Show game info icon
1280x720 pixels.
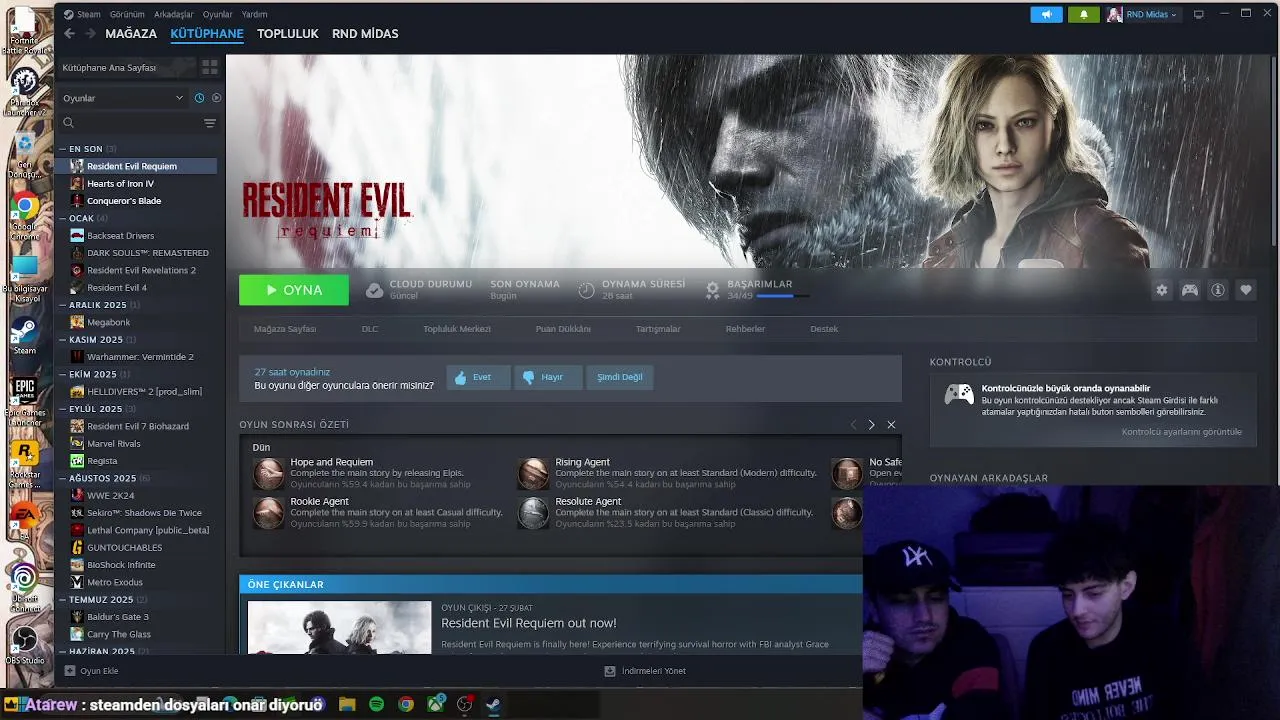click(x=1218, y=290)
